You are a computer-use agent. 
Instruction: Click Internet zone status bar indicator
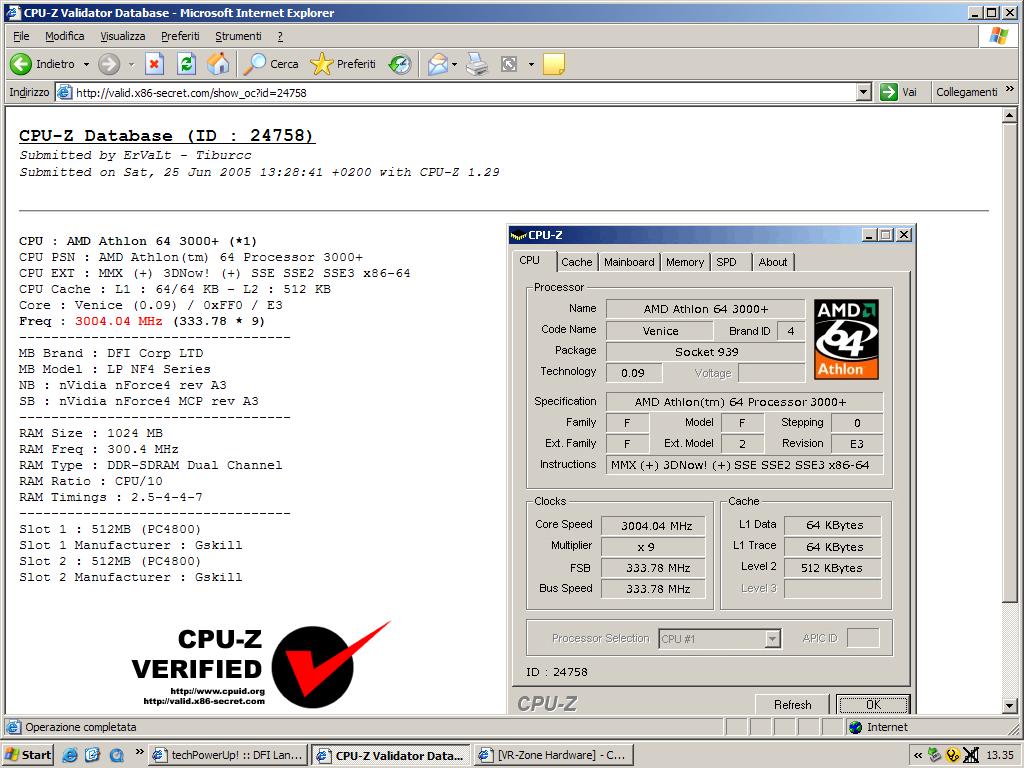879,727
